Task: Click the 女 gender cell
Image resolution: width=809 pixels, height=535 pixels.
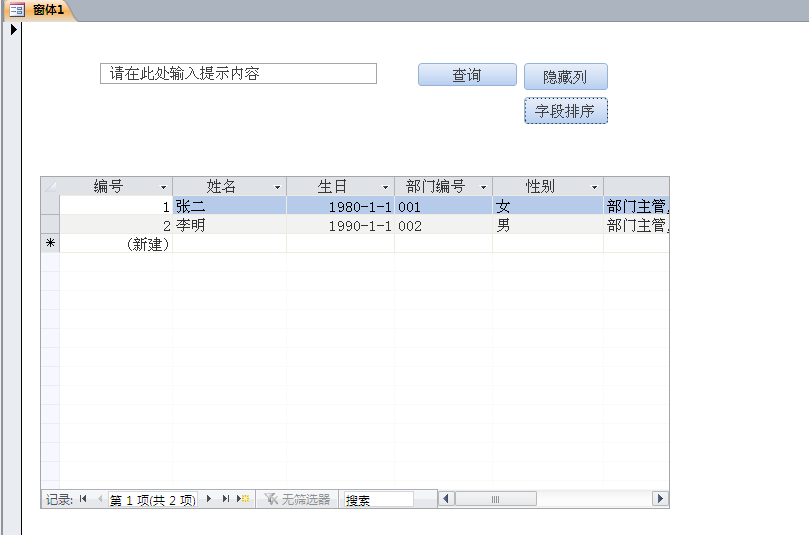Action: [548, 205]
